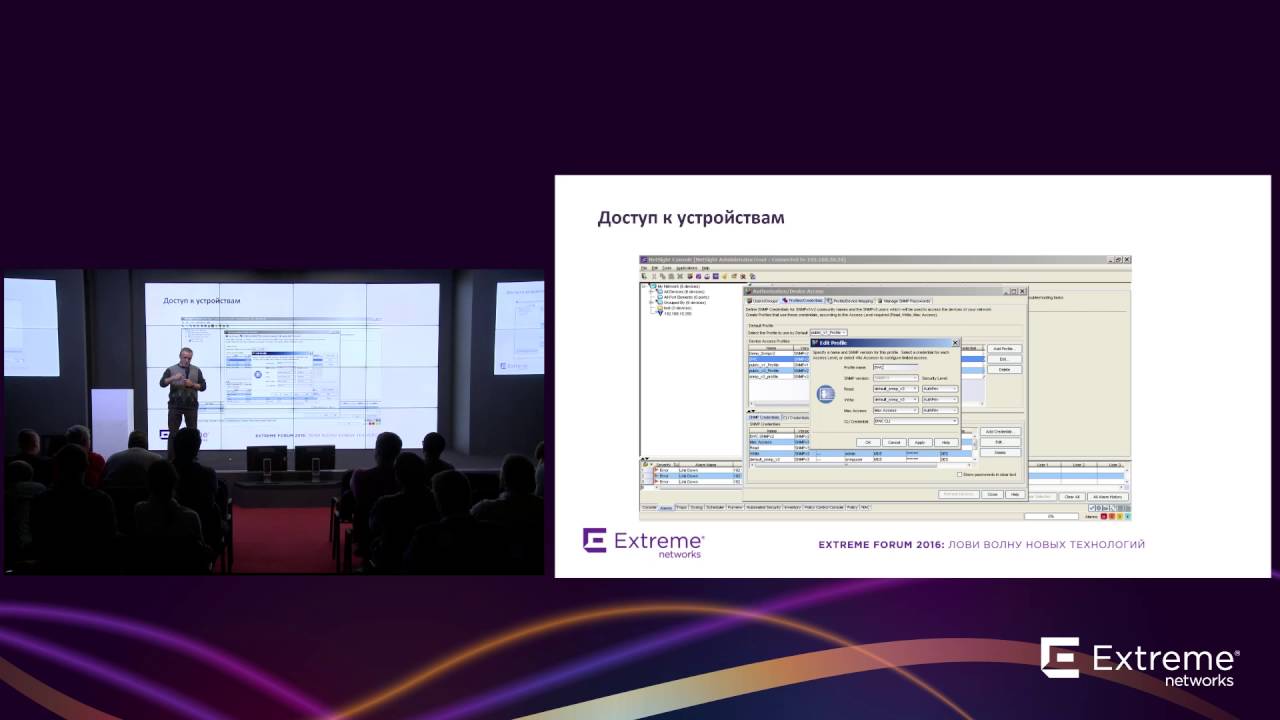Expand the Grouped By tree node
This screenshot has width=1280, height=720.
651,302
